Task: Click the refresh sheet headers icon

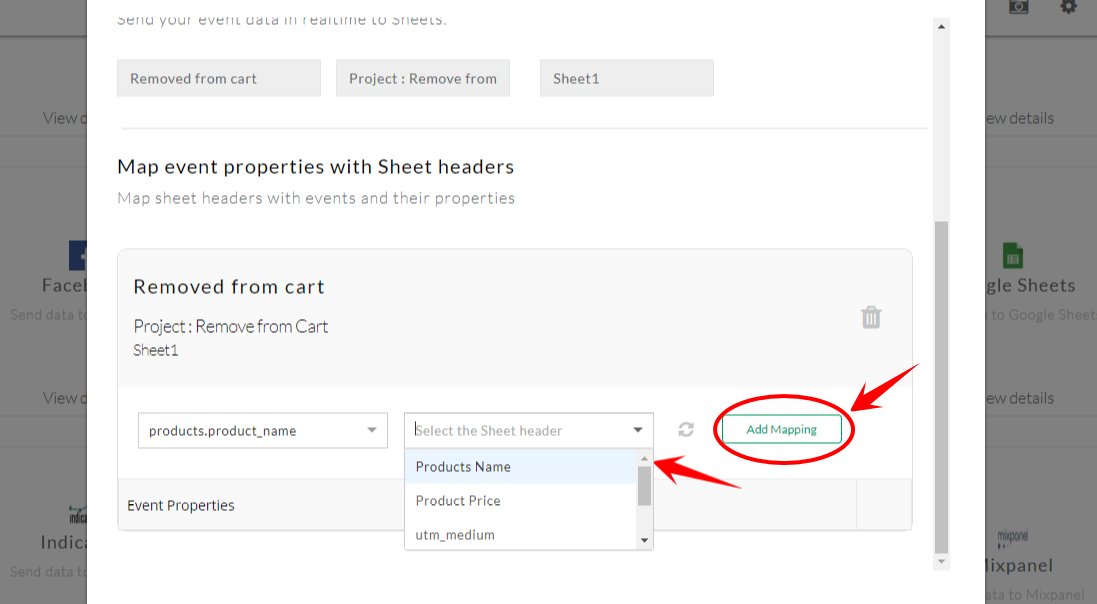Action: [686, 430]
